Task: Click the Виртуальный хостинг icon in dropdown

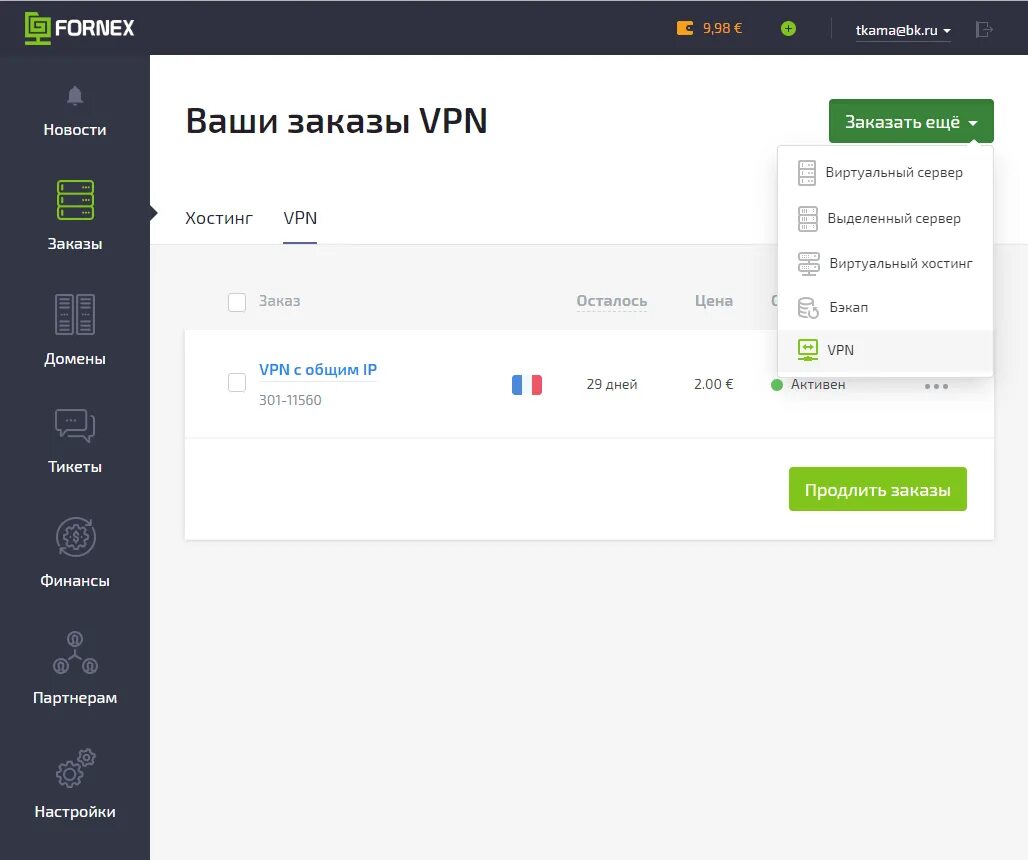Action: 808,264
